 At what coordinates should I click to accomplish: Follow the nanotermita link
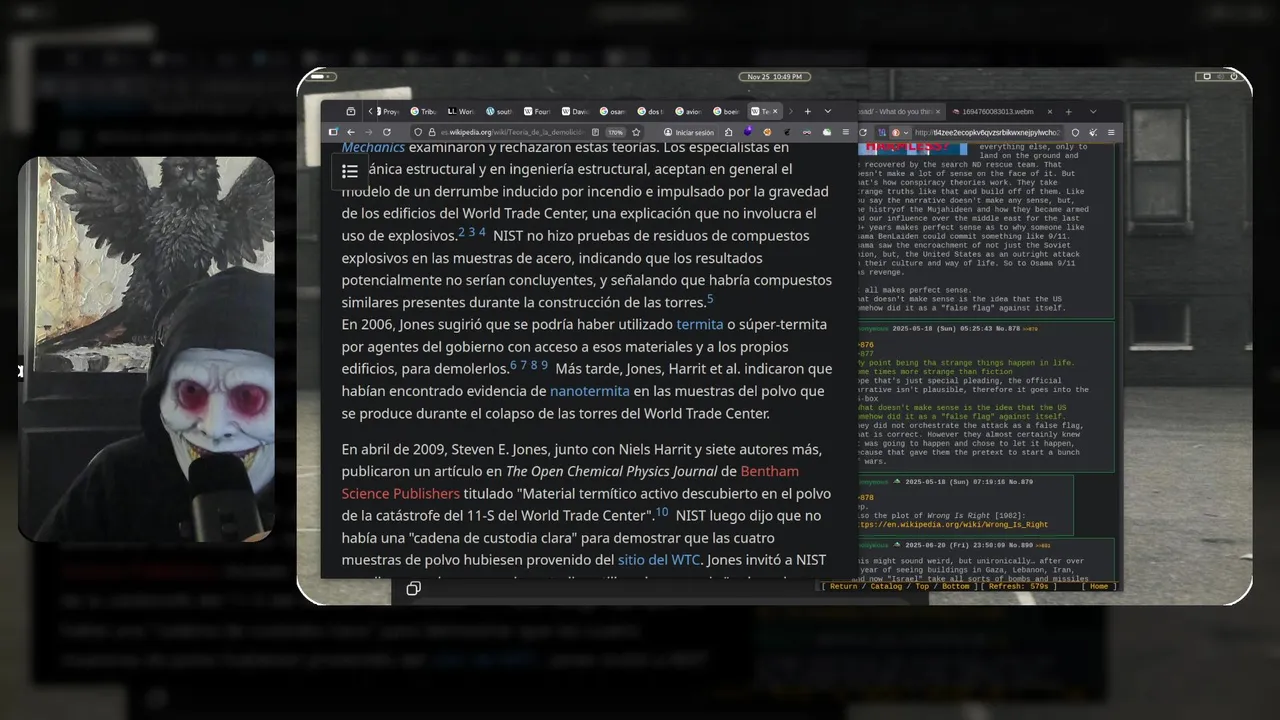click(x=589, y=391)
